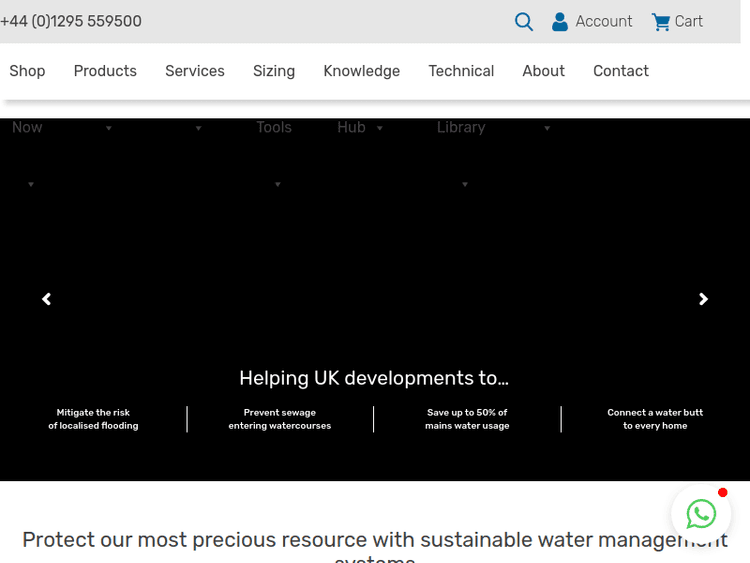Click the search magnifier icon
This screenshot has height=563, width=750.
[x=524, y=22]
